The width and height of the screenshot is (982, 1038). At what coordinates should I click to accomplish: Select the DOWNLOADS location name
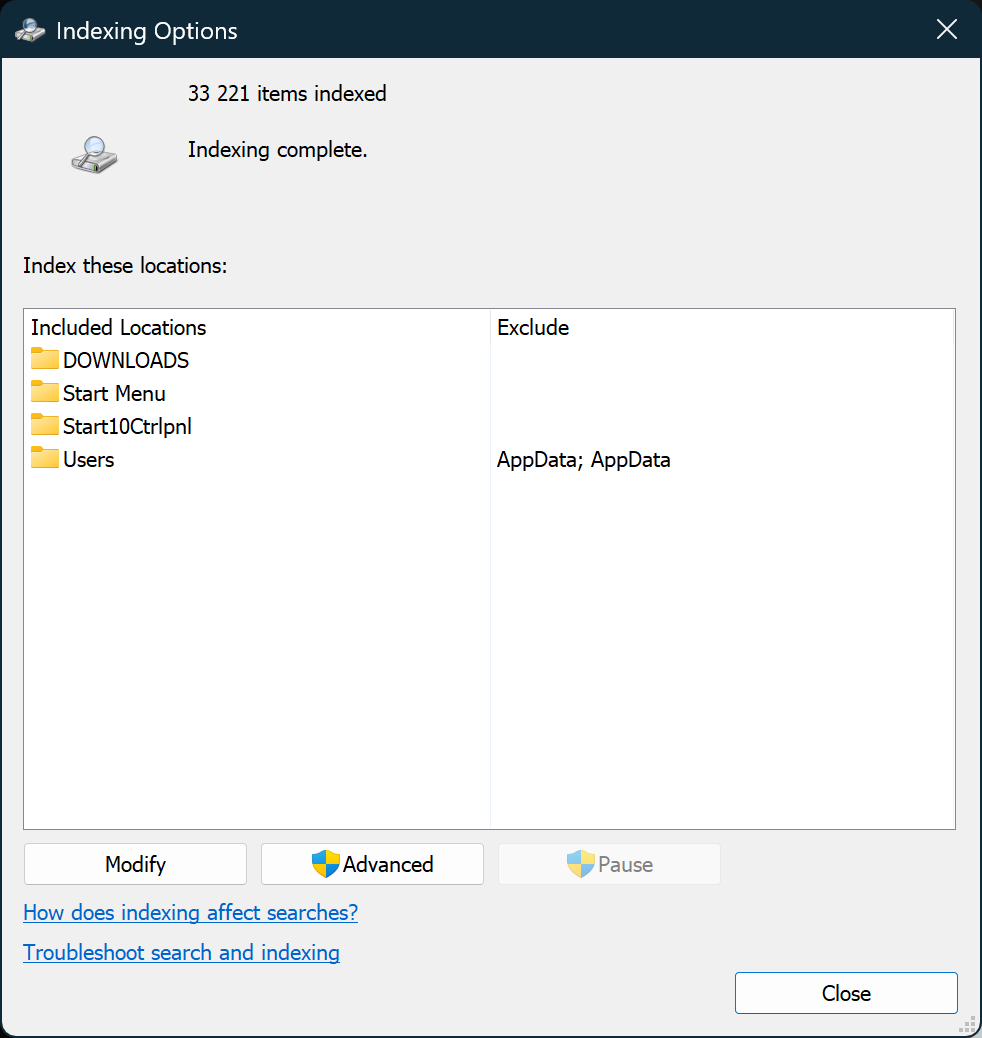[126, 361]
